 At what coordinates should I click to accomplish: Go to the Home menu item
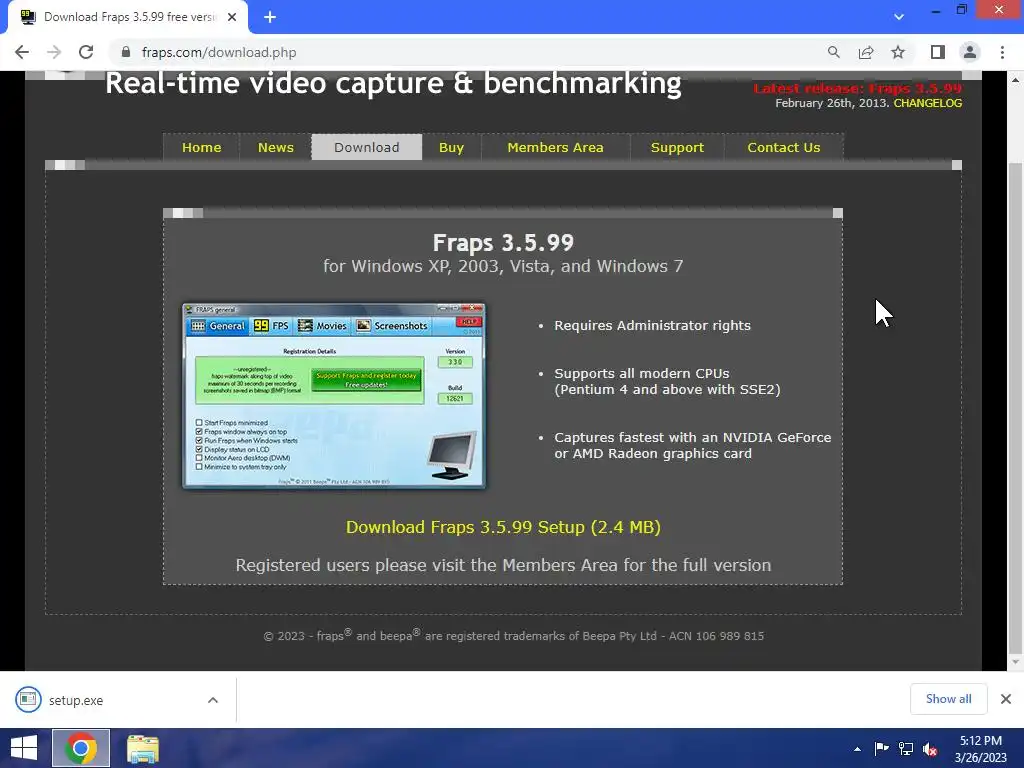coord(201,148)
